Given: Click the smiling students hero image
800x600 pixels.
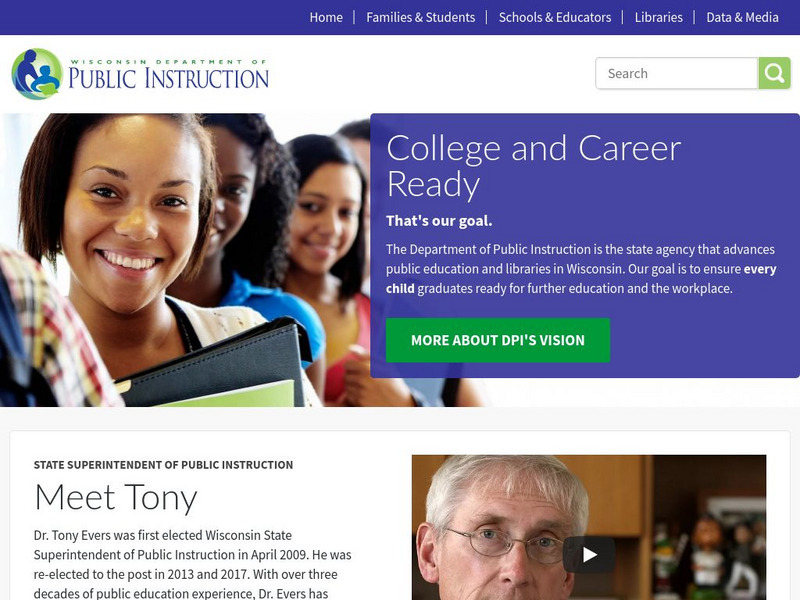Looking at the screenshot, I should click(x=185, y=260).
